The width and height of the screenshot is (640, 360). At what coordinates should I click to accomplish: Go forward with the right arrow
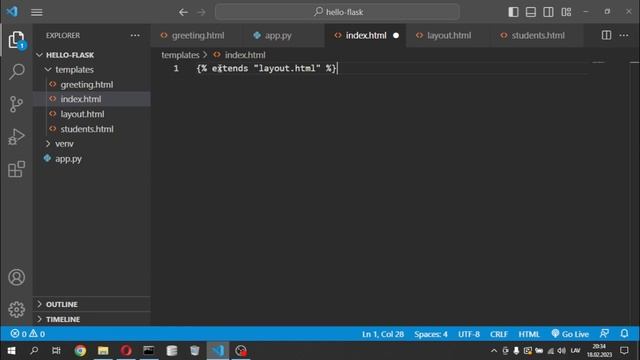pos(202,12)
